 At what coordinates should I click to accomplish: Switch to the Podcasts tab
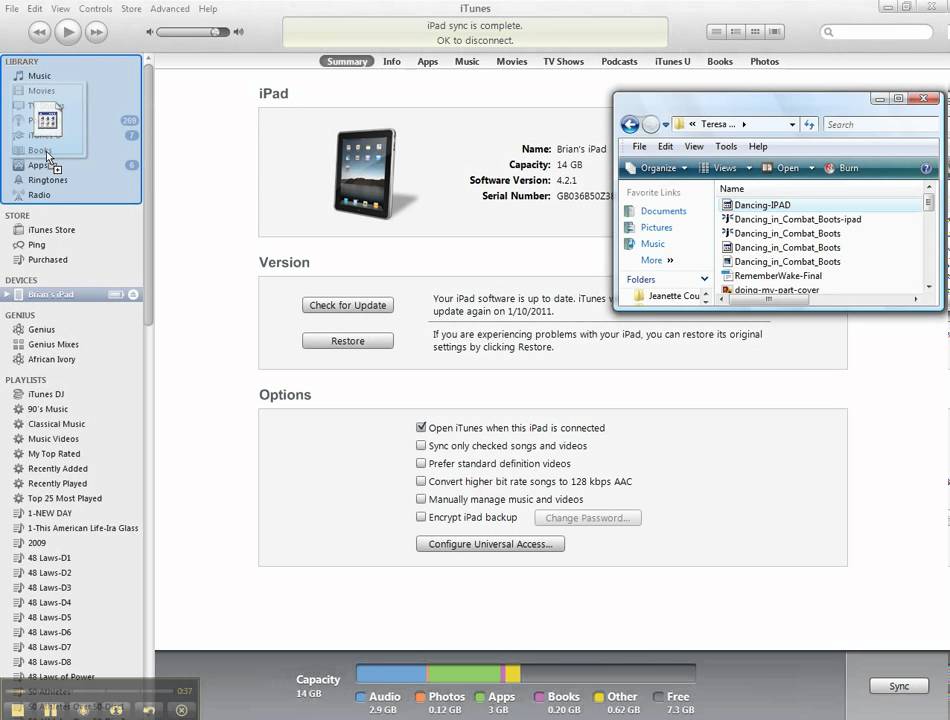619,61
